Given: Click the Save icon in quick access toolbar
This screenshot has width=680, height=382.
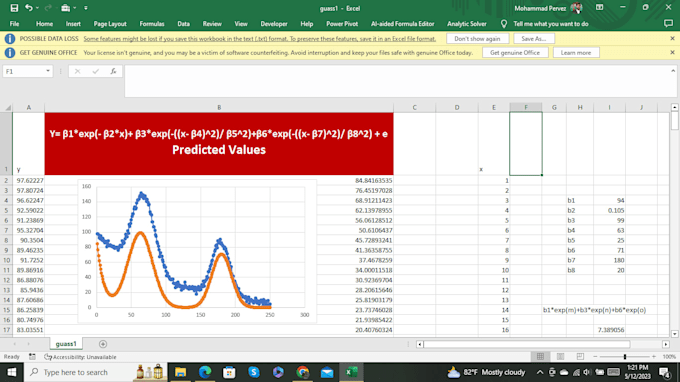Looking at the screenshot, I should [14, 8].
